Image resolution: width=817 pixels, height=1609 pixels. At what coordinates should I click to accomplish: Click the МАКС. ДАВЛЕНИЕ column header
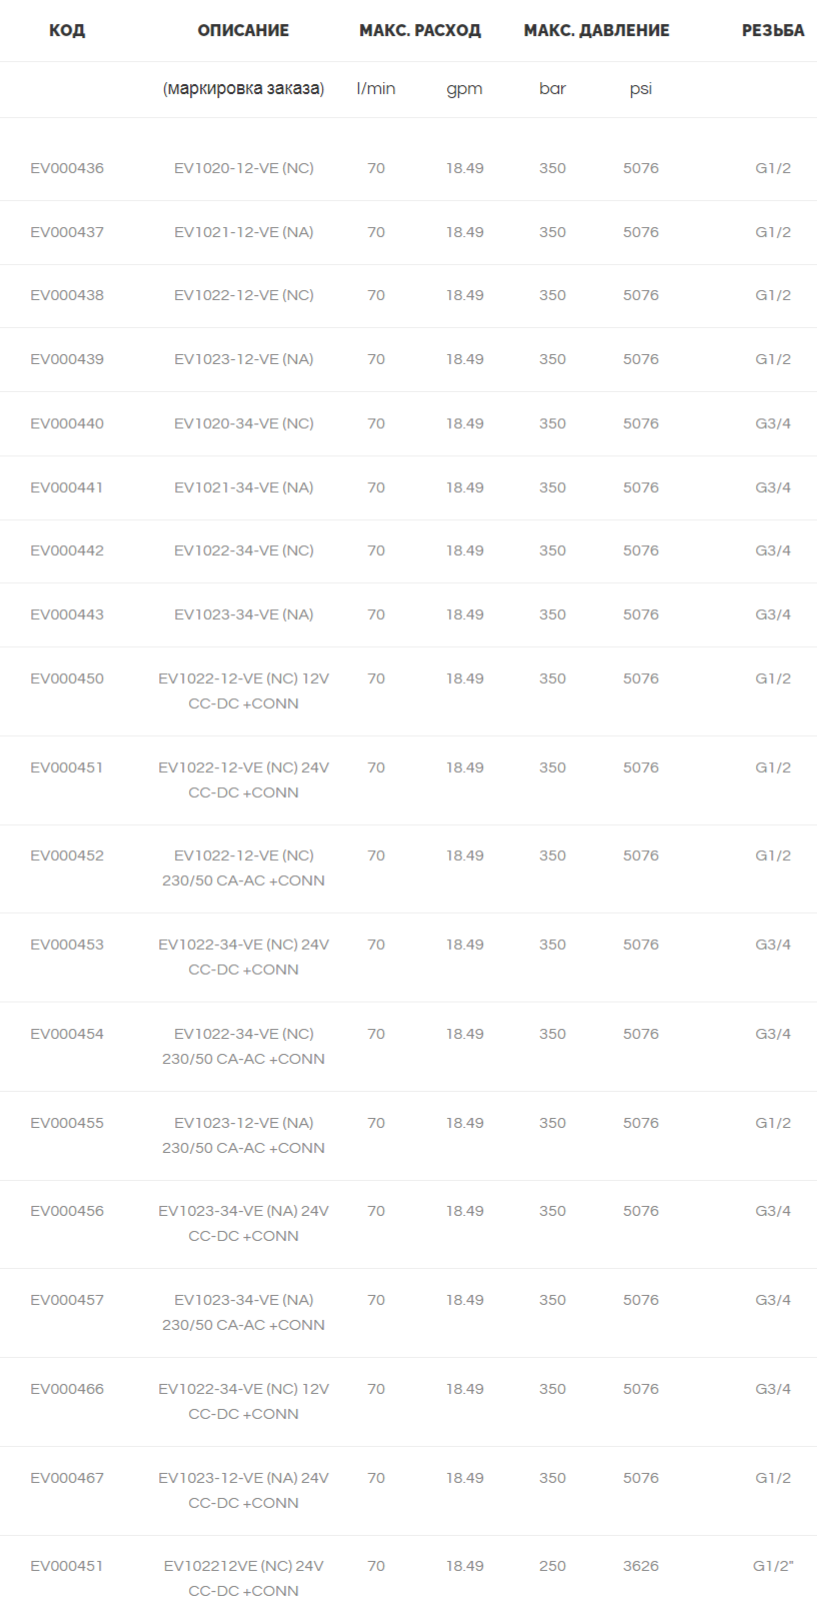[597, 31]
